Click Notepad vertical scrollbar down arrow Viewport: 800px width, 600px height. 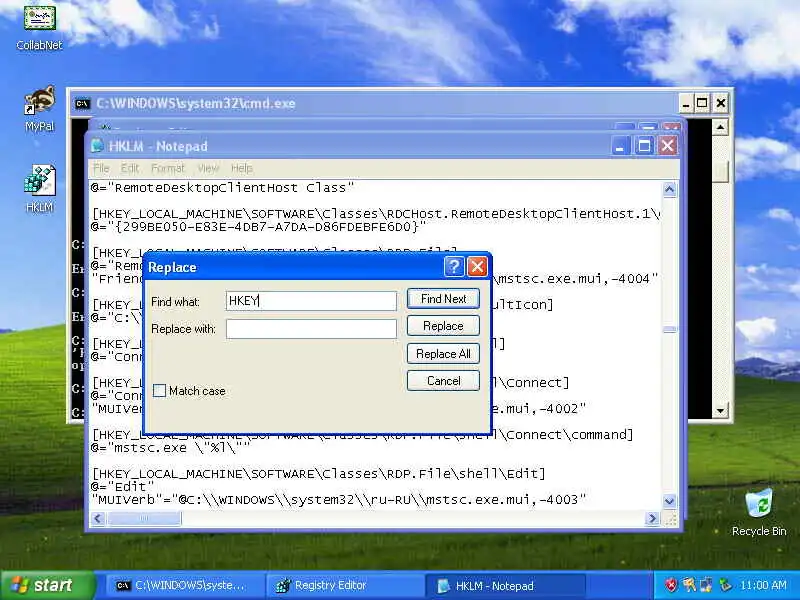point(670,501)
